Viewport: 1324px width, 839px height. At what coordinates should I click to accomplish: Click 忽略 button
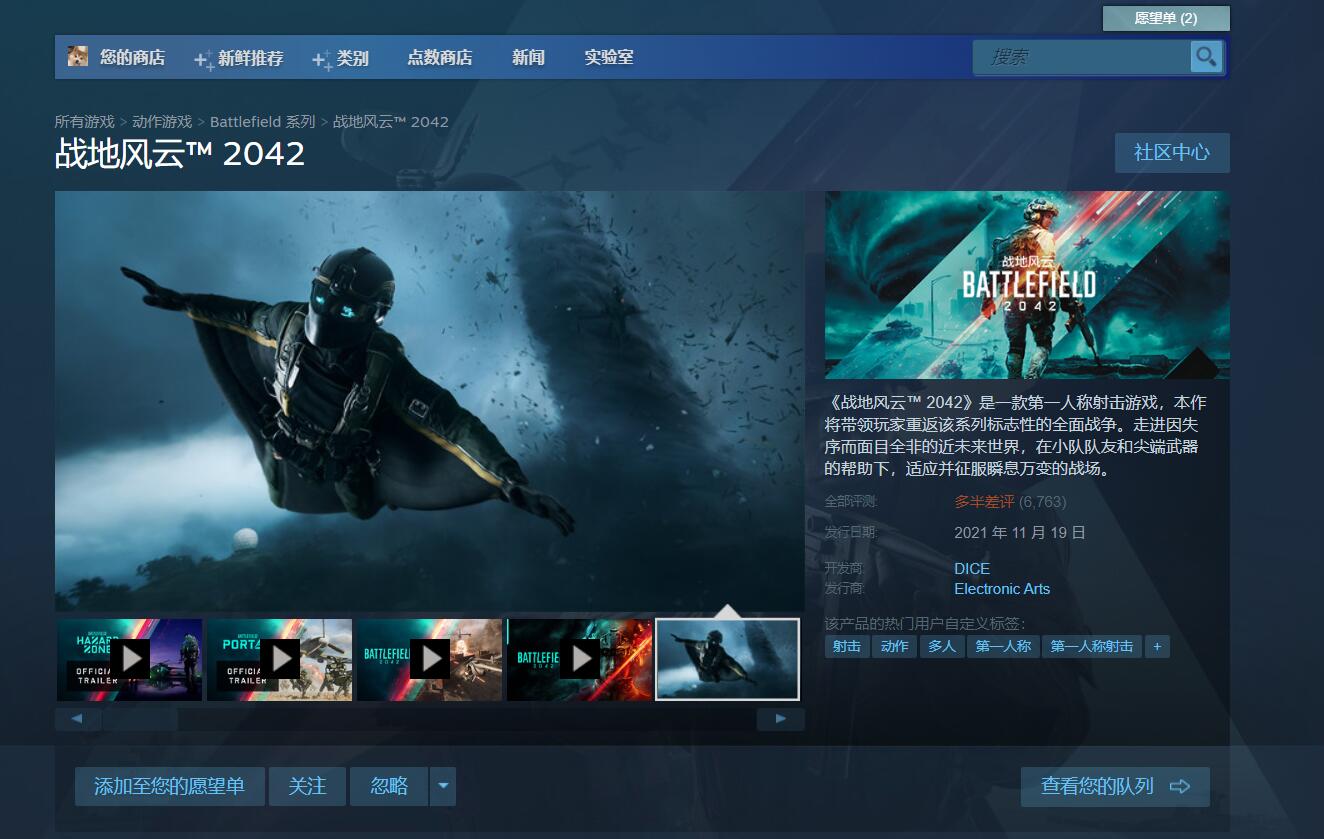coord(389,787)
